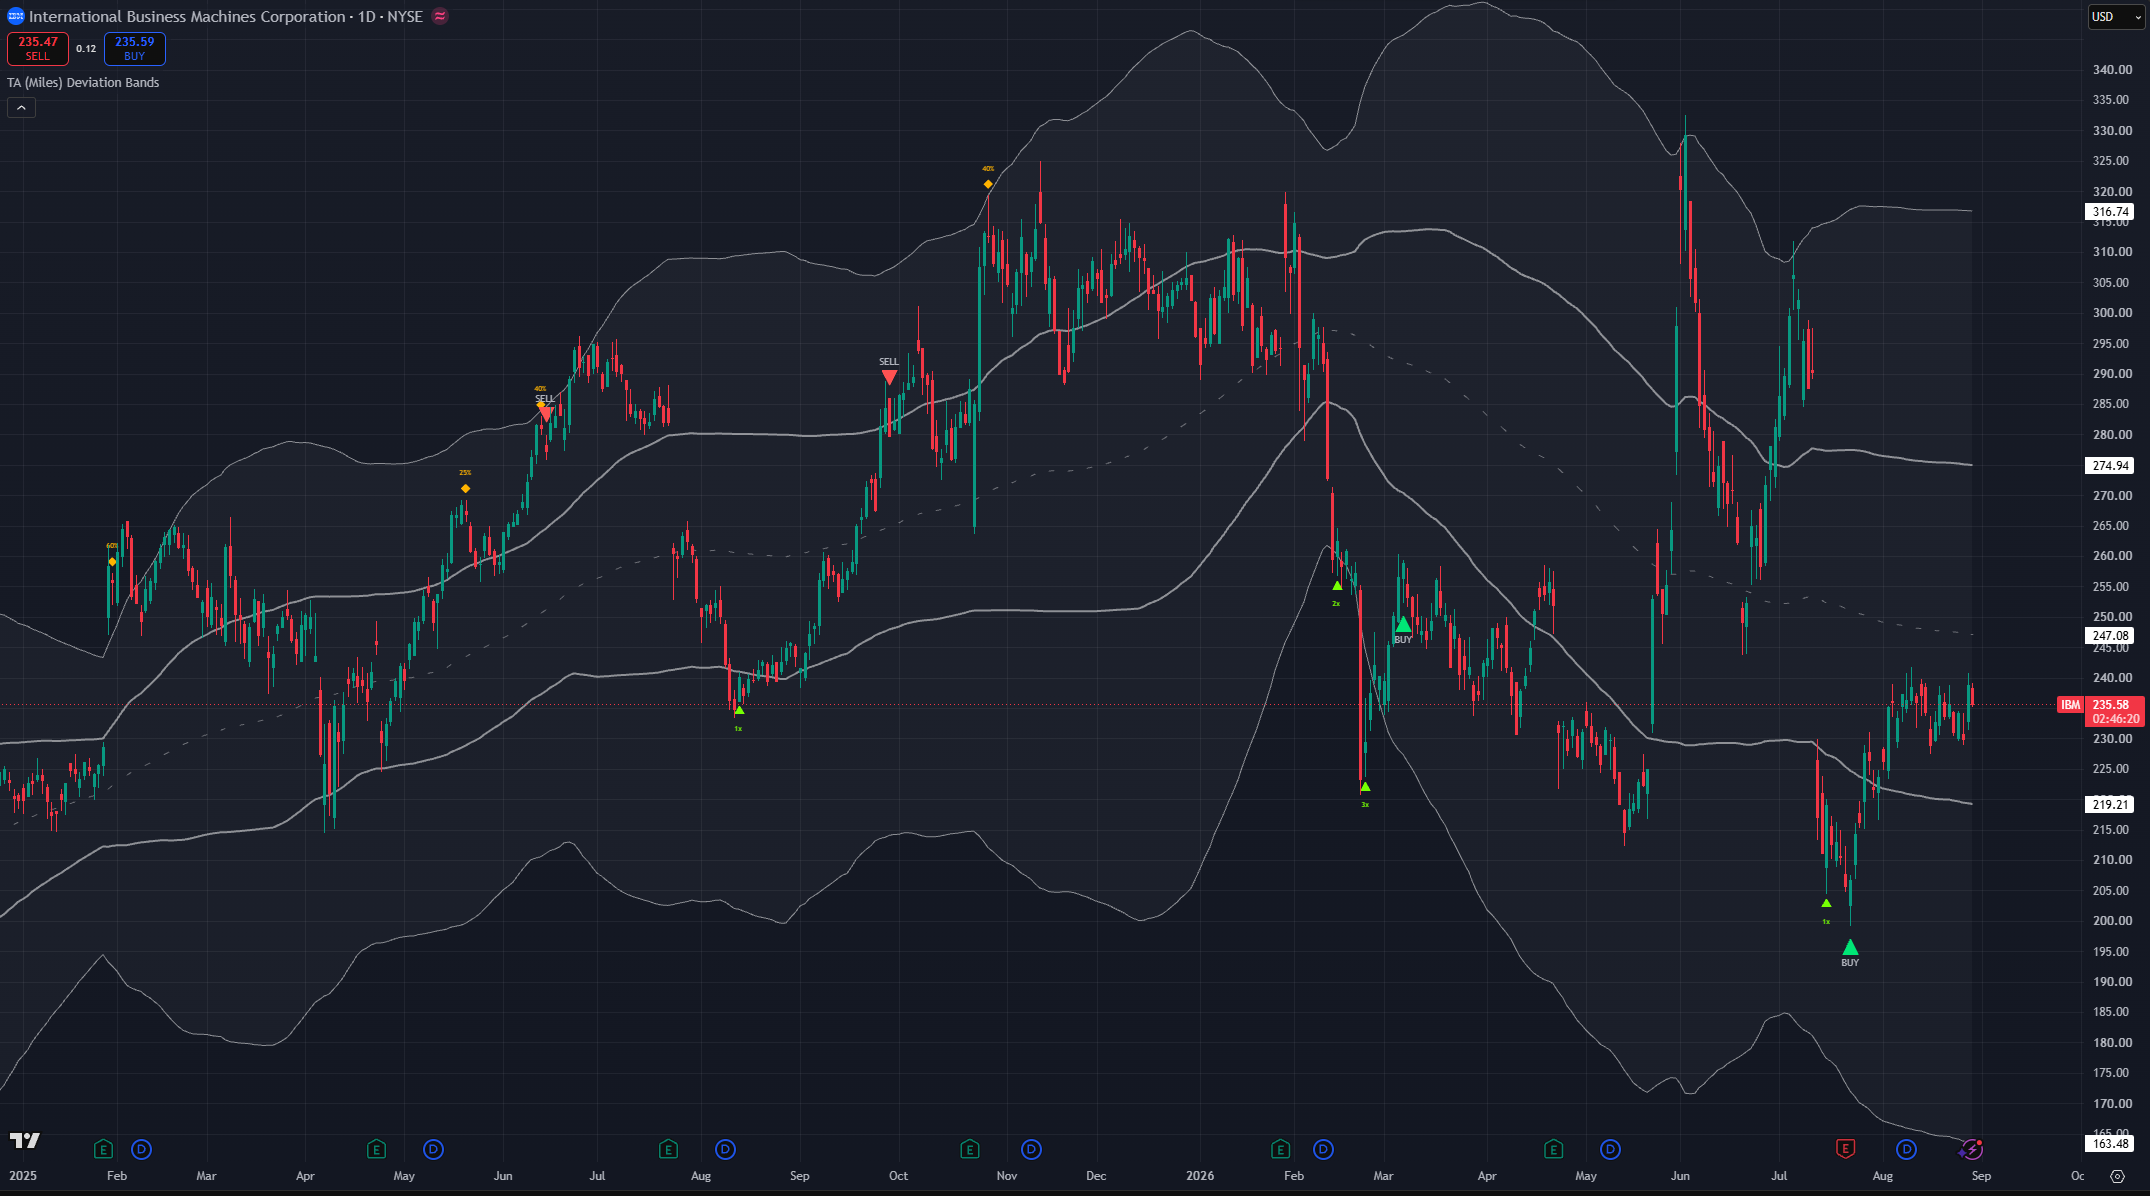
Task: Collapse the indicator legend chevron
Action: point(21,107)
